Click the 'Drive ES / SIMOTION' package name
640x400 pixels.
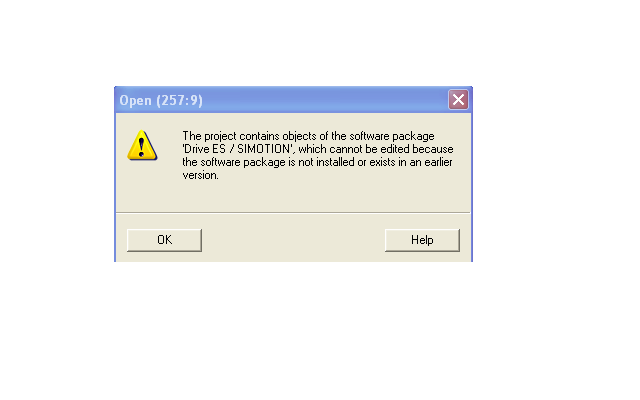click(x=238, y=149)
